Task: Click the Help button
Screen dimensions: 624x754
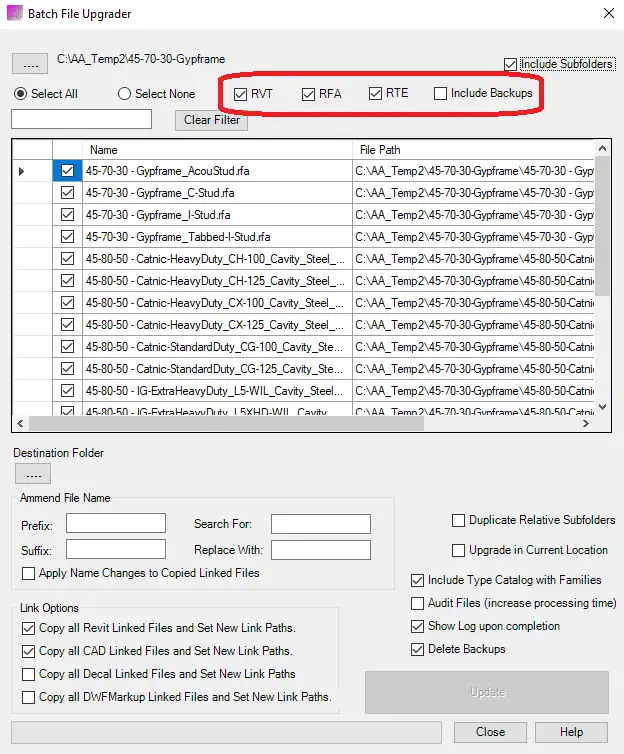Action: pyautogui.click(x=571, y=732)
